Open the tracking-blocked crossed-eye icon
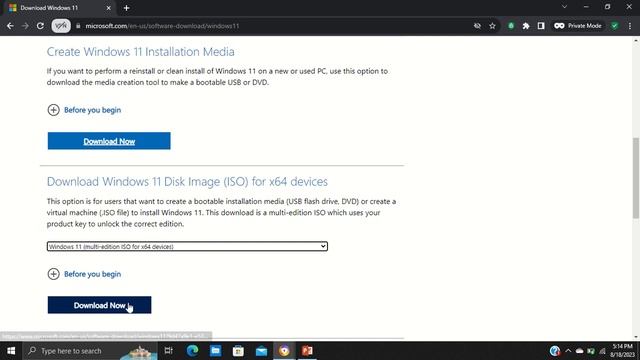The height and width of the screenshot is (360, 640). pyautogui.click(x=477, y=26)
